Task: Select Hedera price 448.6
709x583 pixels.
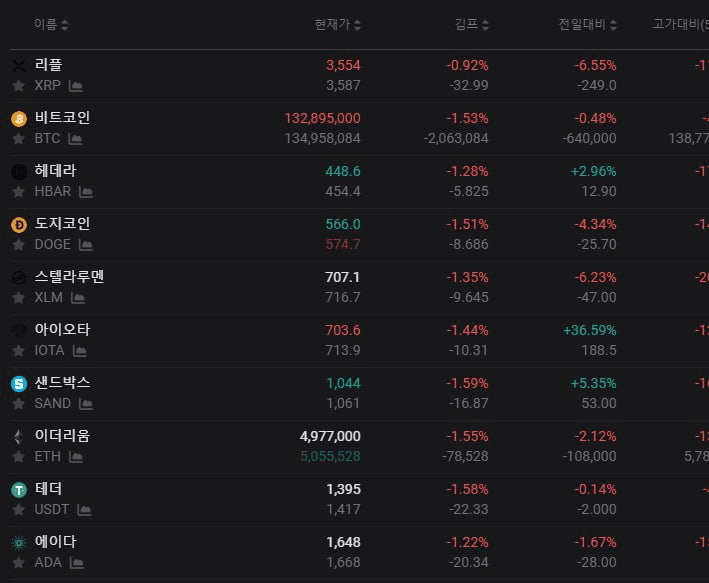Action: point(343,171)
